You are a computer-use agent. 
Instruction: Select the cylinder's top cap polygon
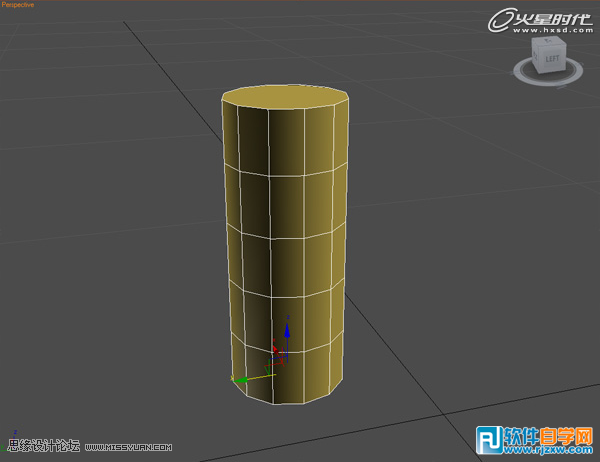click(x=285, y=97)
